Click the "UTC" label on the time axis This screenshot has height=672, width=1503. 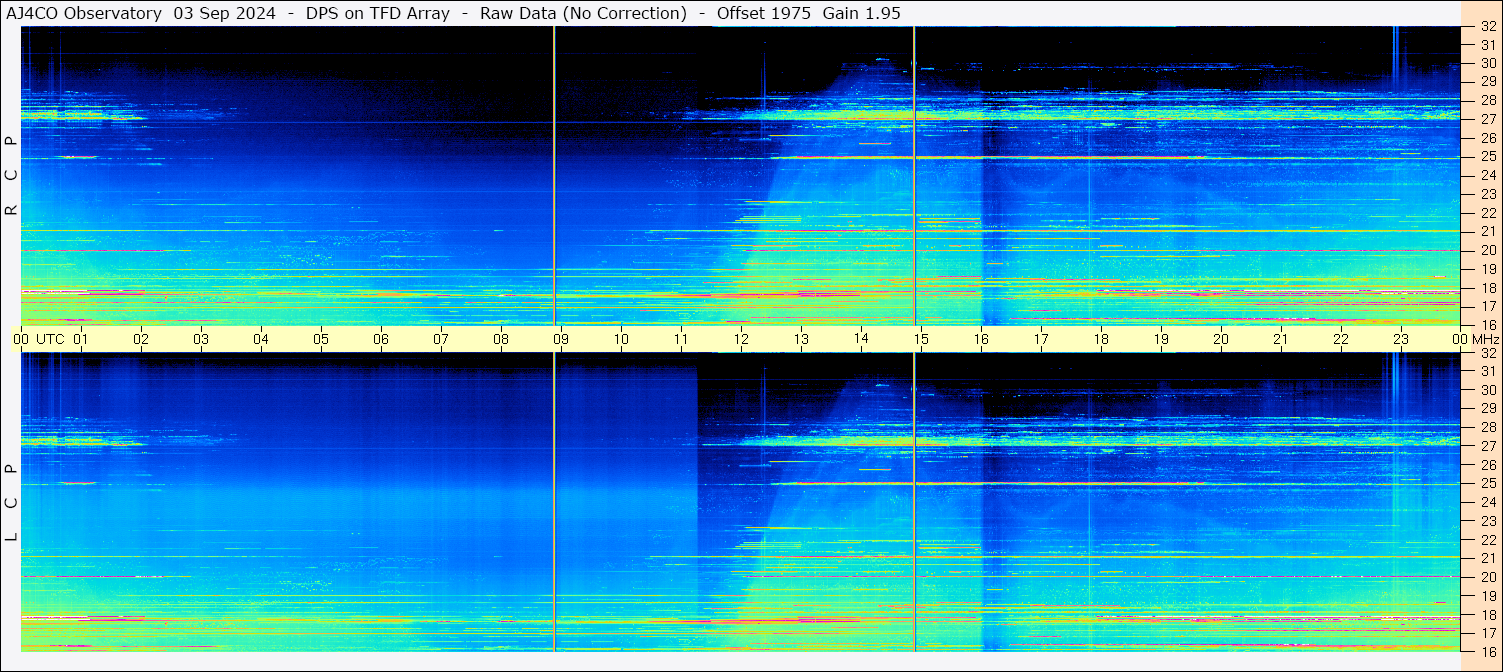50,339
